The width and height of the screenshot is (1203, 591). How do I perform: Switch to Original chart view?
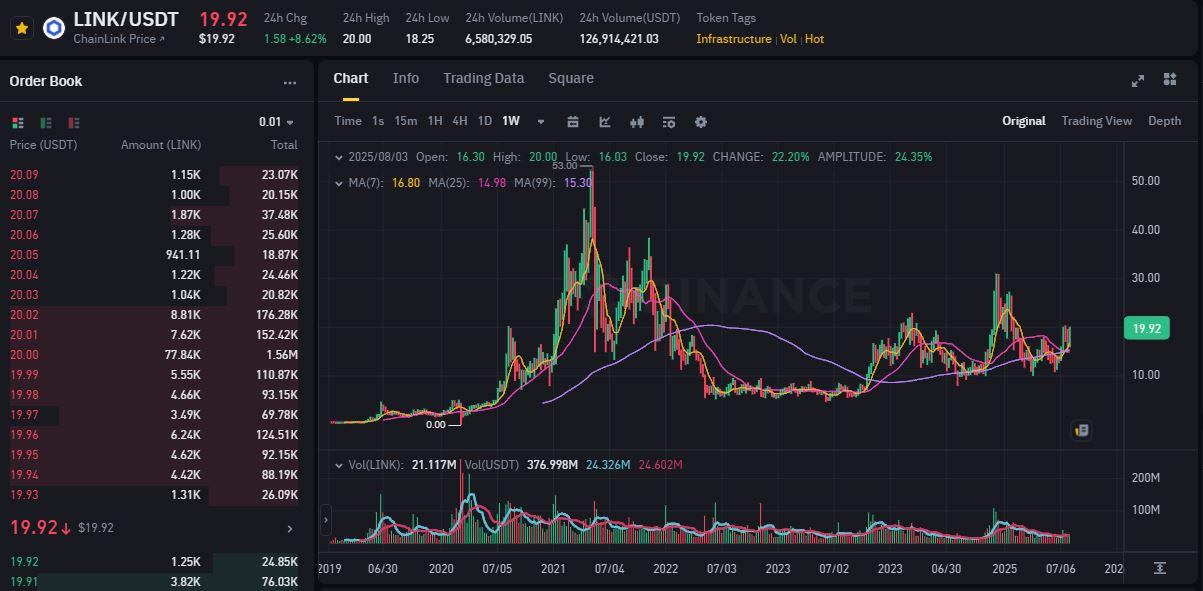click(1024, 121)
